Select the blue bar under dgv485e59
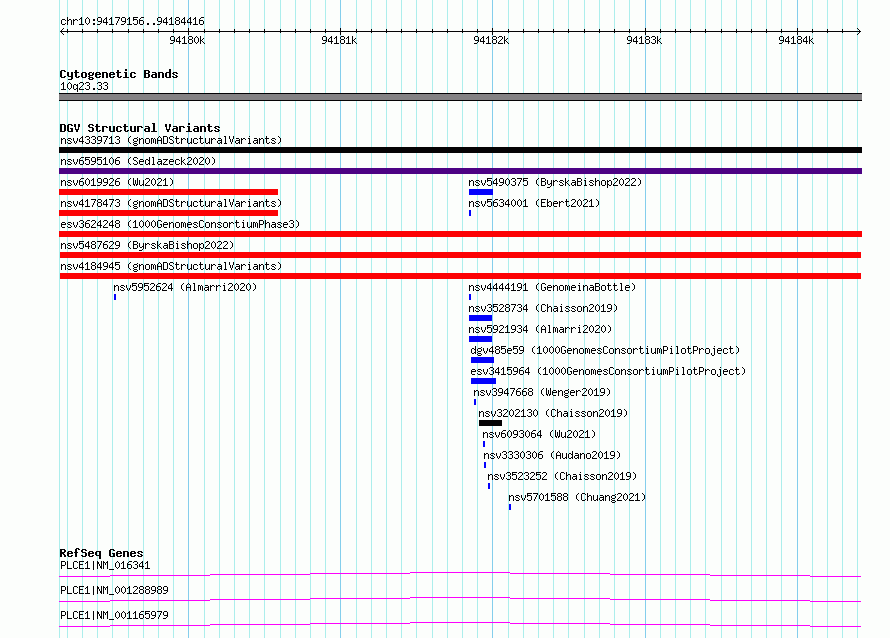Screen dimensions: 890x638 click(x=482, y=360)
